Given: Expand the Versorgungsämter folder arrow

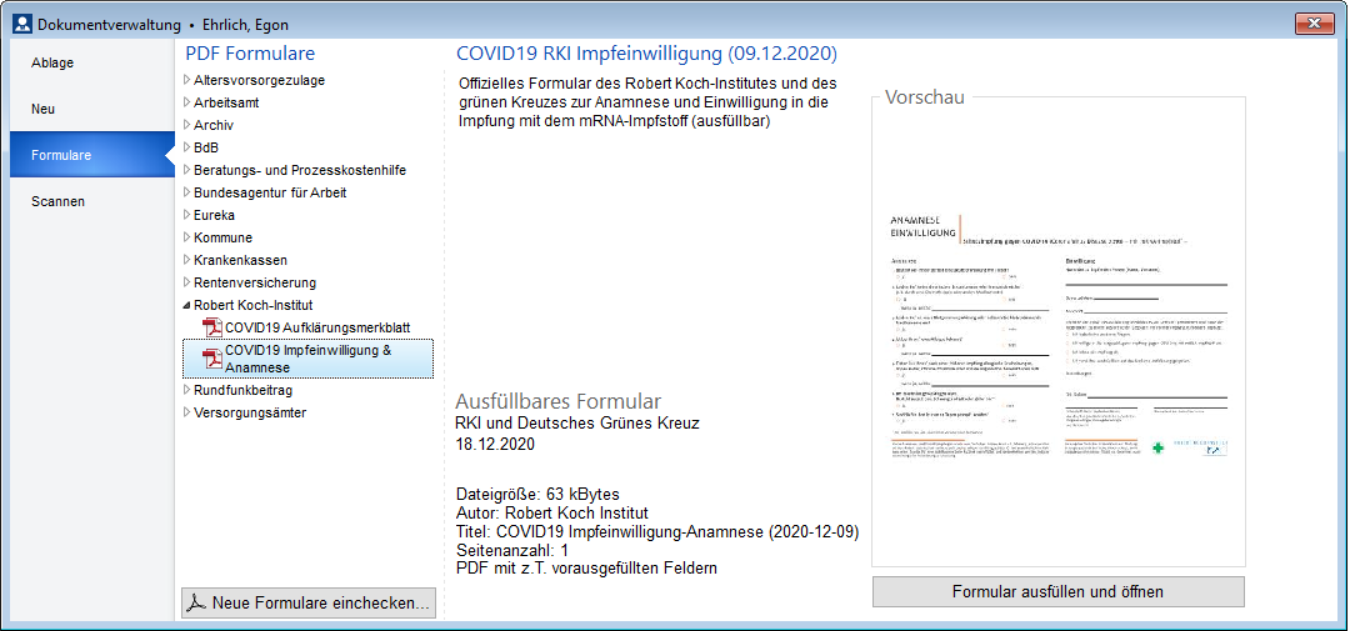Looking at the screenshot, I should 187,412.
